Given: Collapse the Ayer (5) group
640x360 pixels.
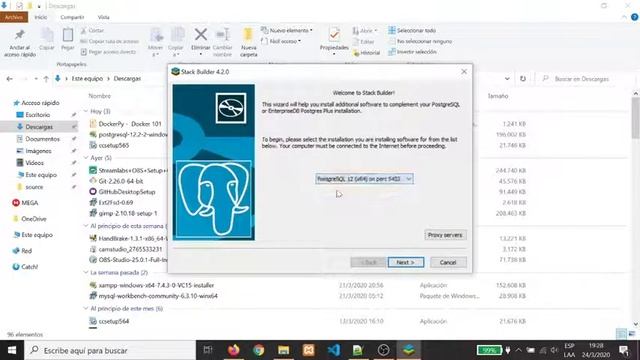Looking at the screenshot, I should [x=86, y=158].
